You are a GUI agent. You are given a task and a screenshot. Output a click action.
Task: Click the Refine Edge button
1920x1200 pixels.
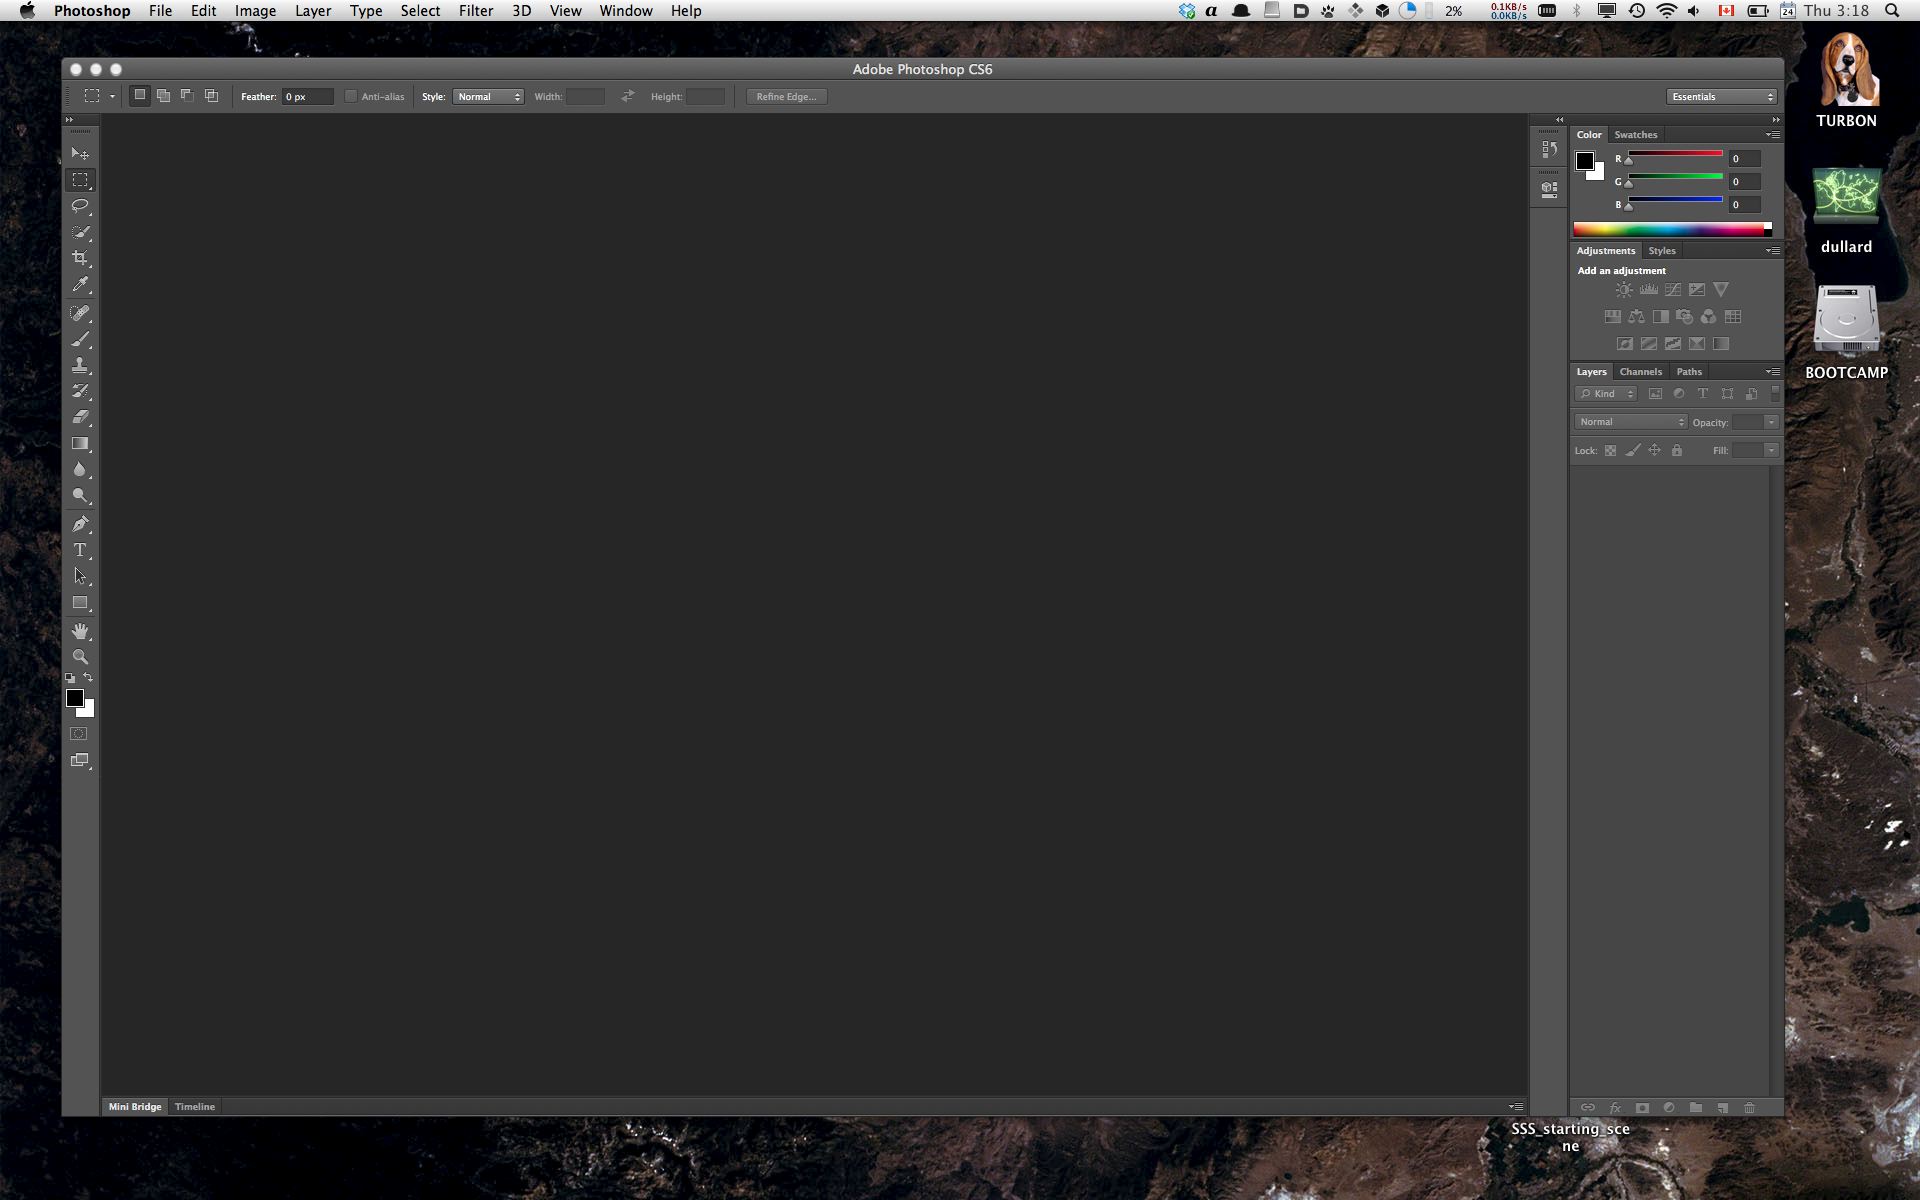pos(787,95)
